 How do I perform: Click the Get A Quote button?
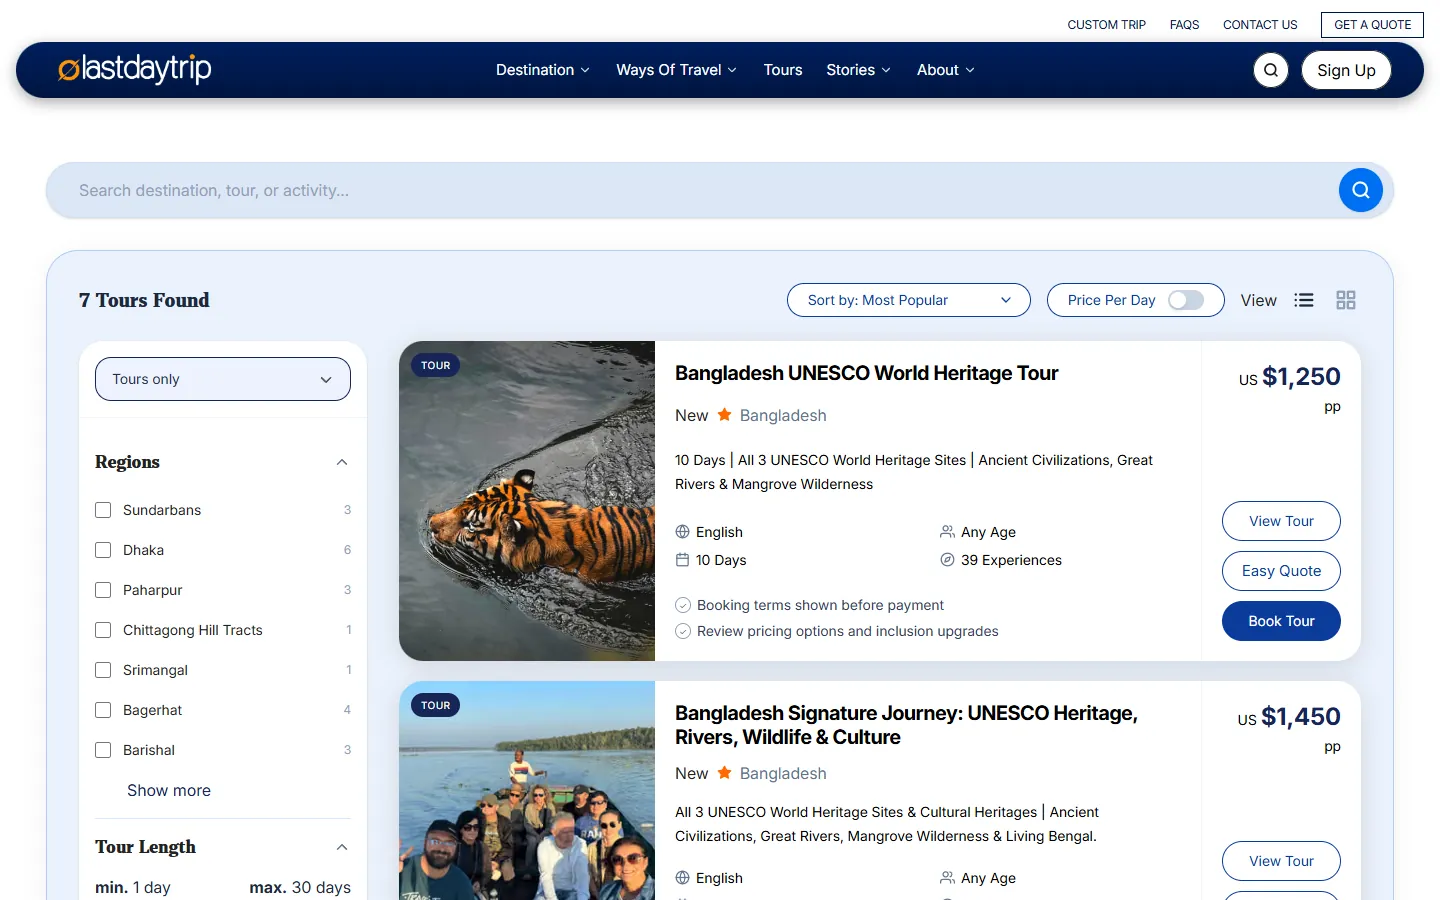[1373, 25]
